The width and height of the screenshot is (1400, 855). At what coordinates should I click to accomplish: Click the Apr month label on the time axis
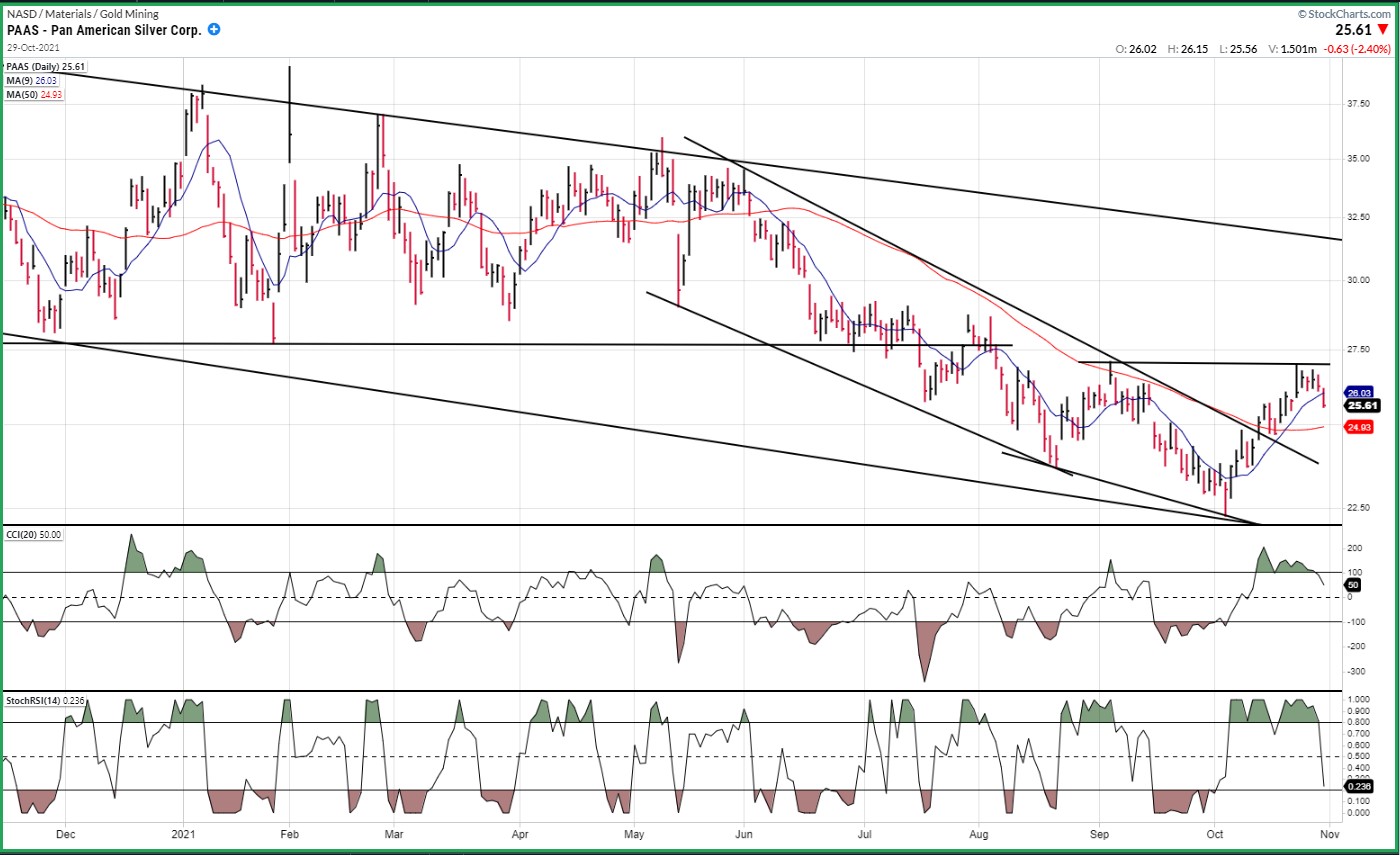tap(520, 833)
